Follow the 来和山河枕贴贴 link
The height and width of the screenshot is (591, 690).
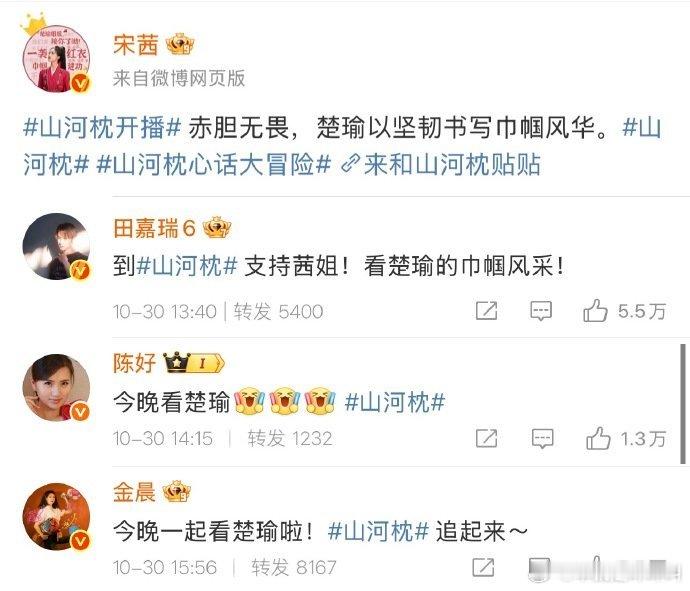click(441, 165)
